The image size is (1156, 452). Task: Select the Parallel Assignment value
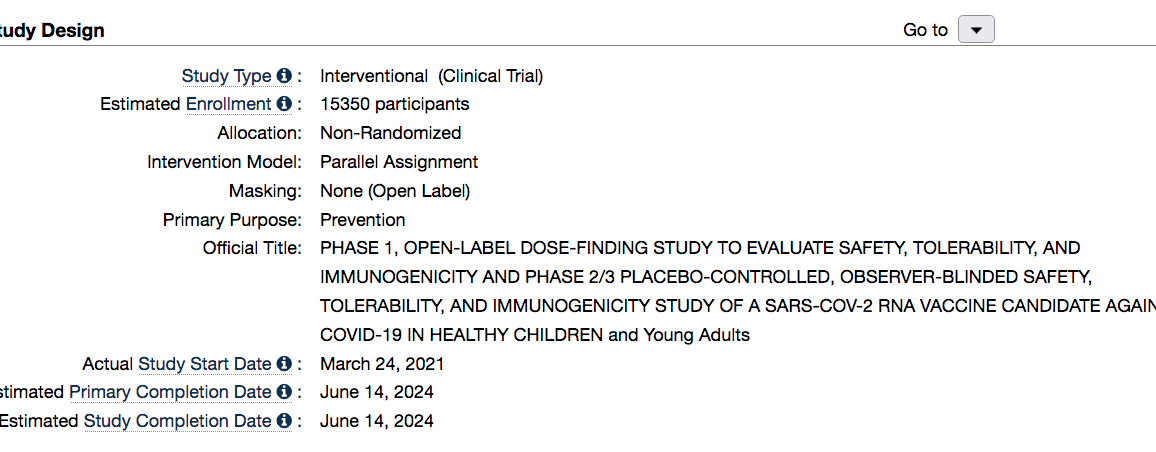tap(399, 162)
